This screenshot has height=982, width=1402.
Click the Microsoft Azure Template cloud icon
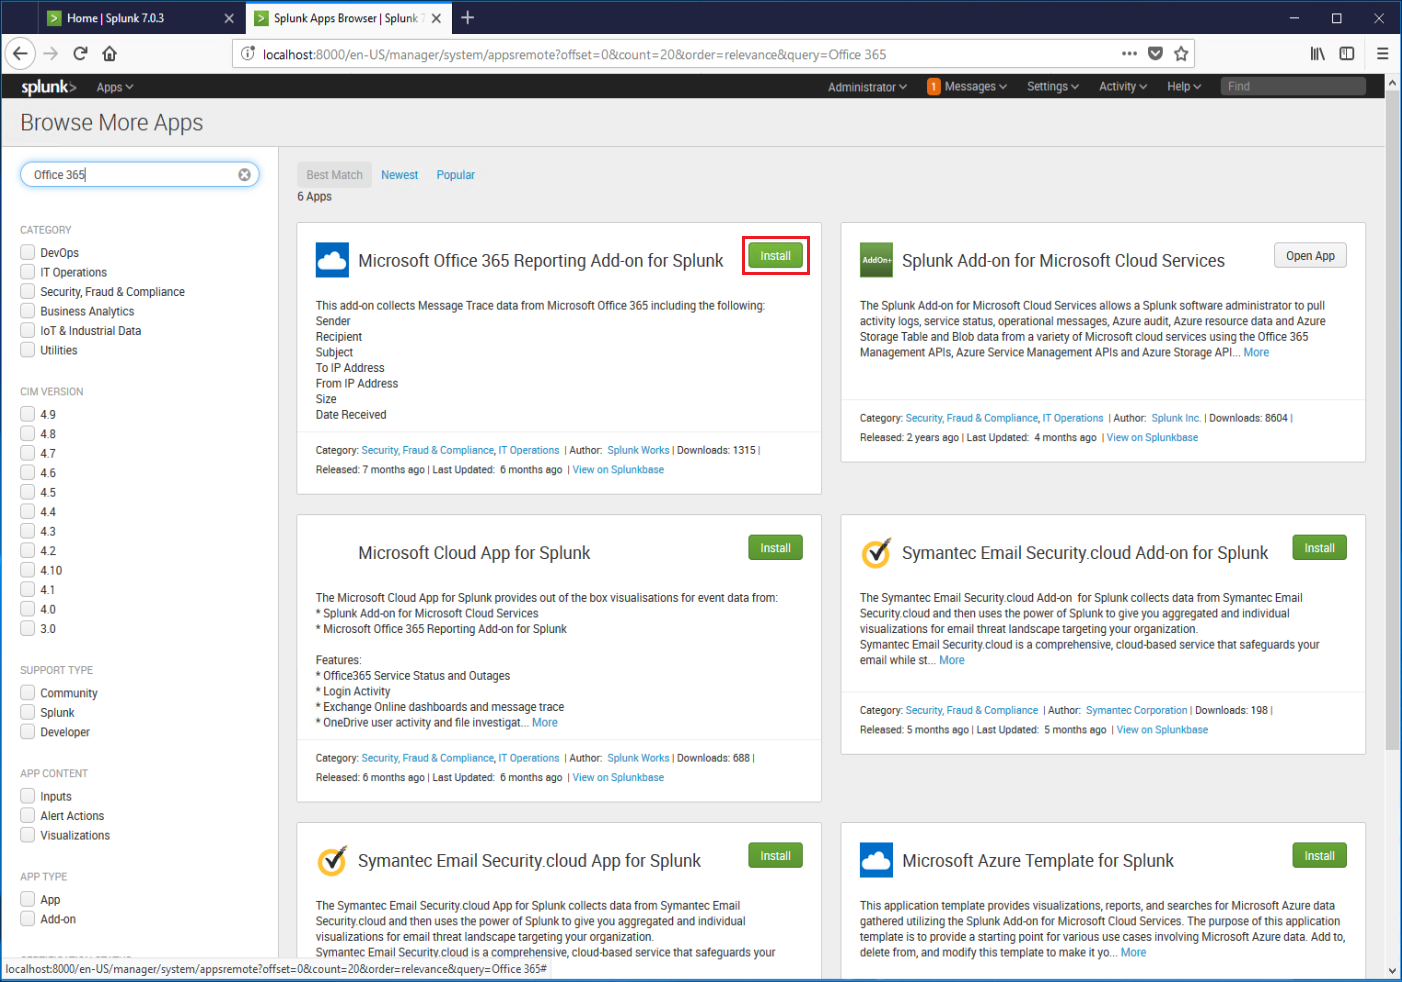pyautogui.click(x=876, y=860)
